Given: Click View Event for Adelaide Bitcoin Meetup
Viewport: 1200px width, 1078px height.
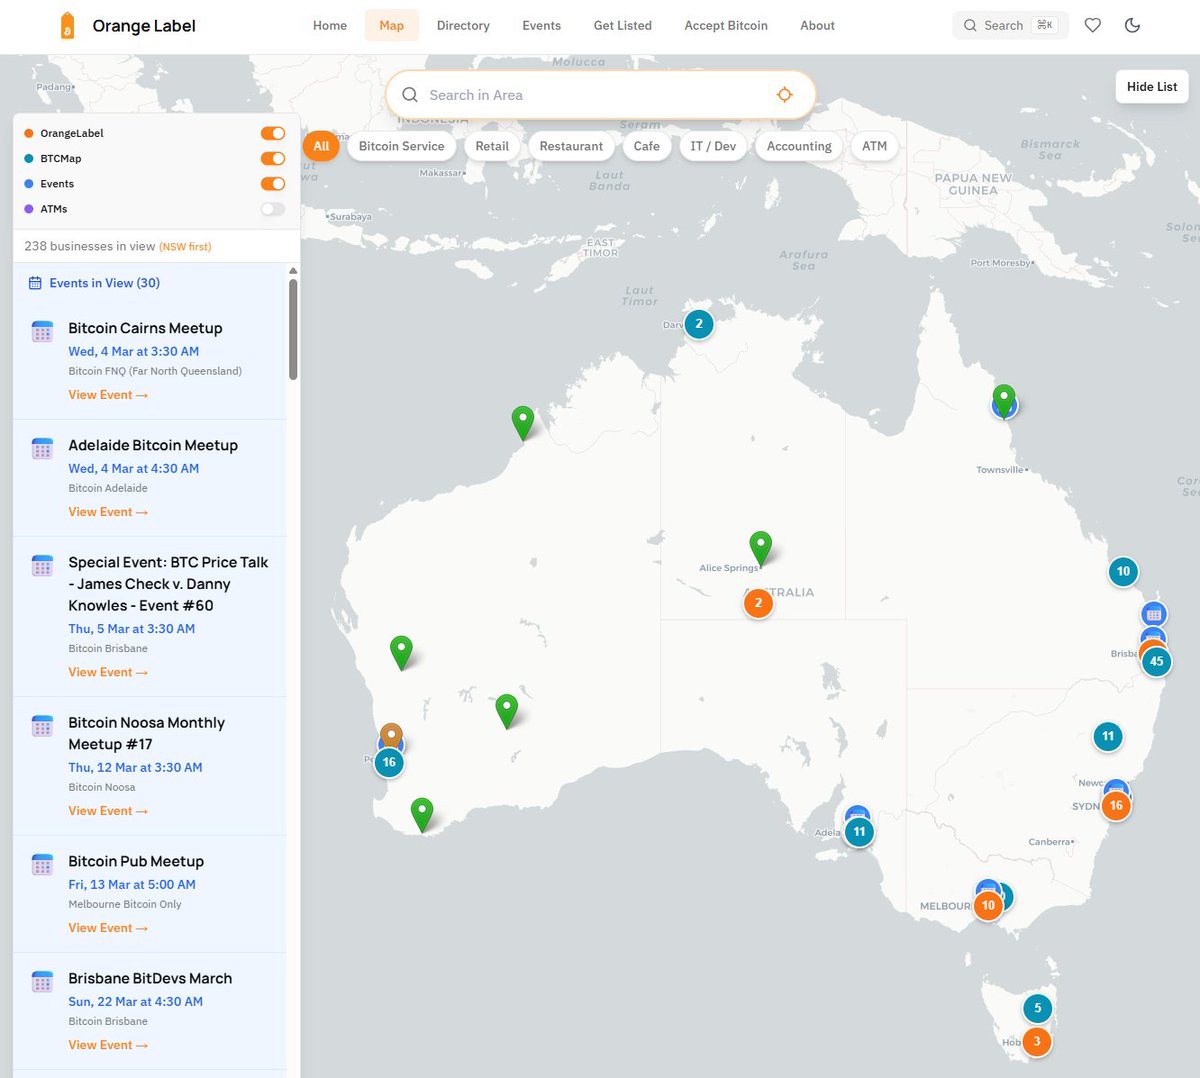Looking at the screenshot, I should [108, 511].
